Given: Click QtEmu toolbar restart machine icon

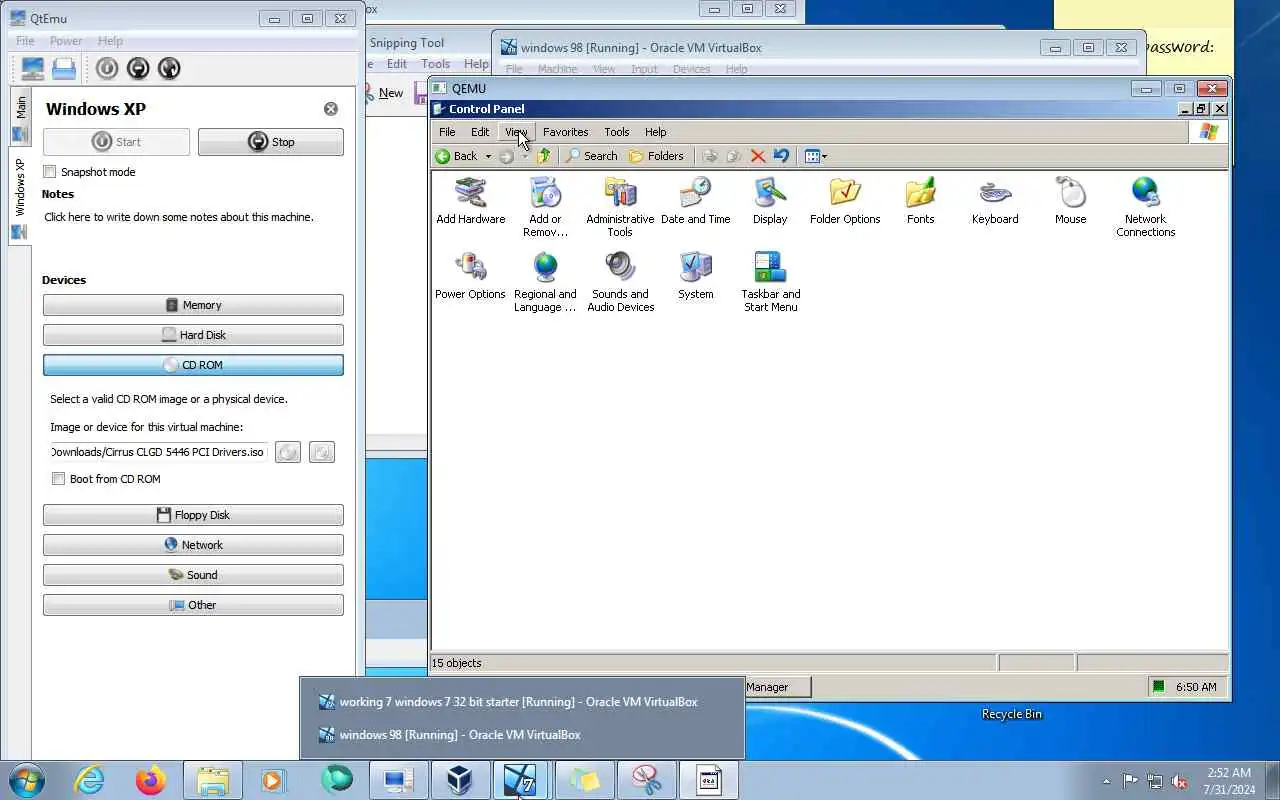Looking at the screenshot, I should point(169,68).
